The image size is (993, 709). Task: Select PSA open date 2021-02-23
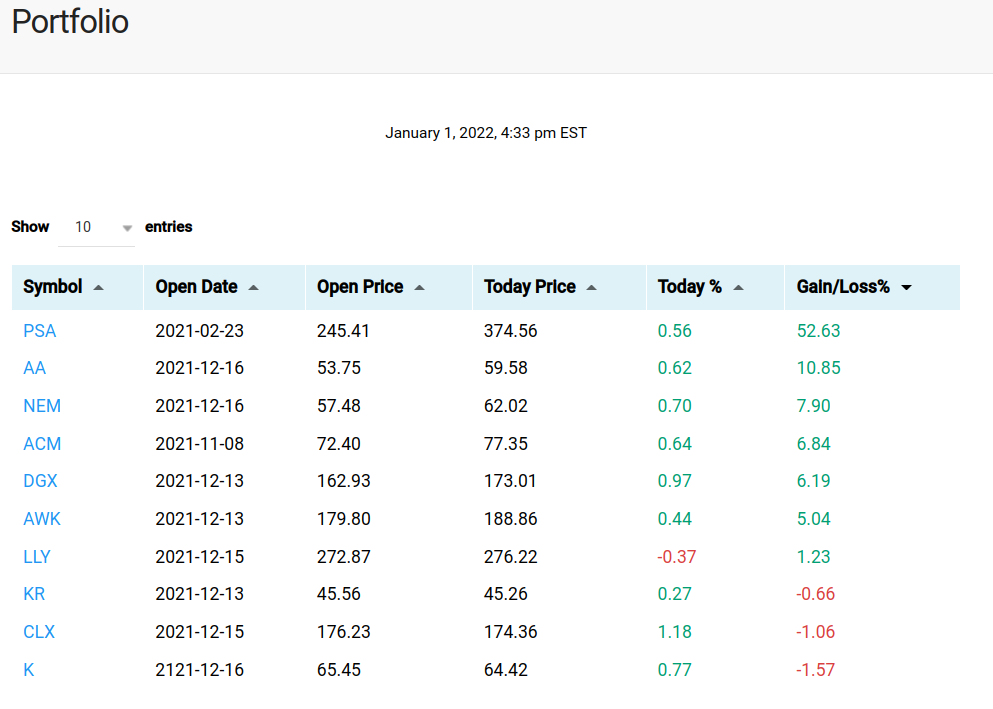tap(199, 331)
